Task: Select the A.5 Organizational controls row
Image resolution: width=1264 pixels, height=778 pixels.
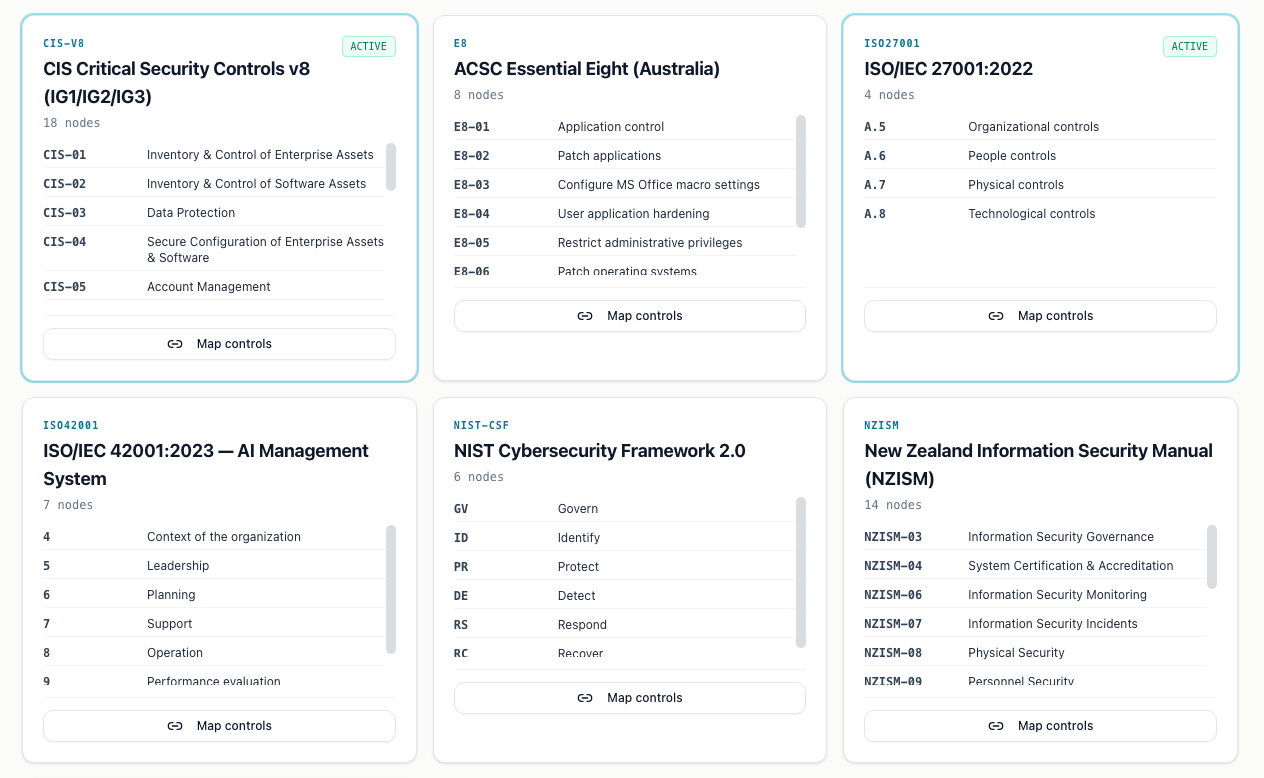Action: coord(1040,127)
